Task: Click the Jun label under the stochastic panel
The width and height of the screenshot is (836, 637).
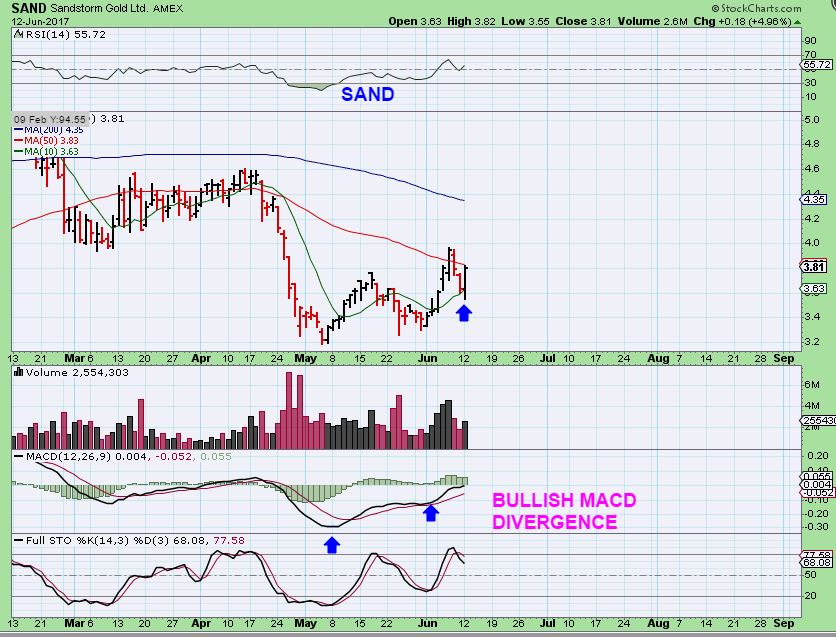Action: point(428,623)
